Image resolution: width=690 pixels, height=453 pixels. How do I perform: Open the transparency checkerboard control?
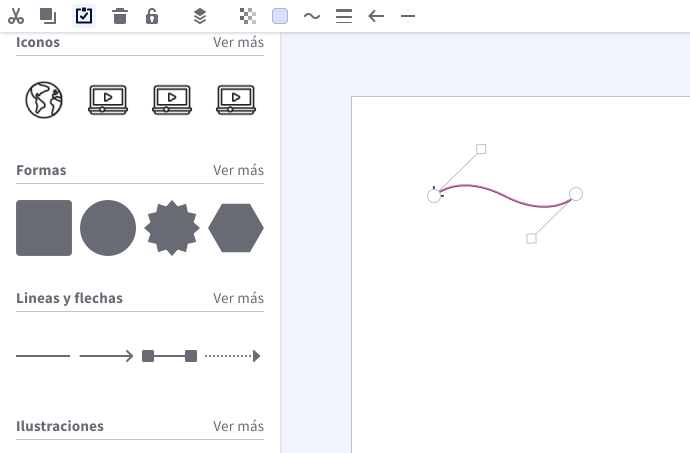[248, 16]
